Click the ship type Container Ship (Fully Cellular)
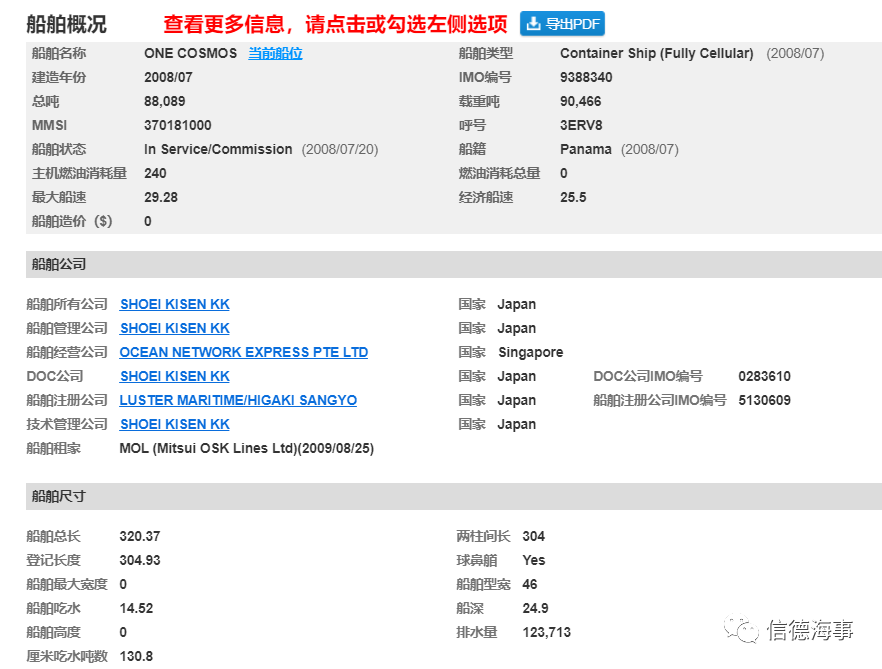The width and height of the screenshot is (882, 669). tap(656, 53)
